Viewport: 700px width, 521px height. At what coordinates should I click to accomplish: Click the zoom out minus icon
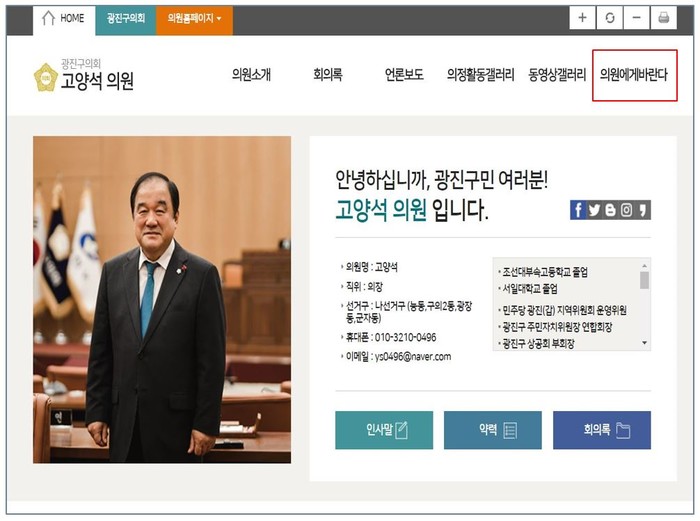[x=637, y=19]
